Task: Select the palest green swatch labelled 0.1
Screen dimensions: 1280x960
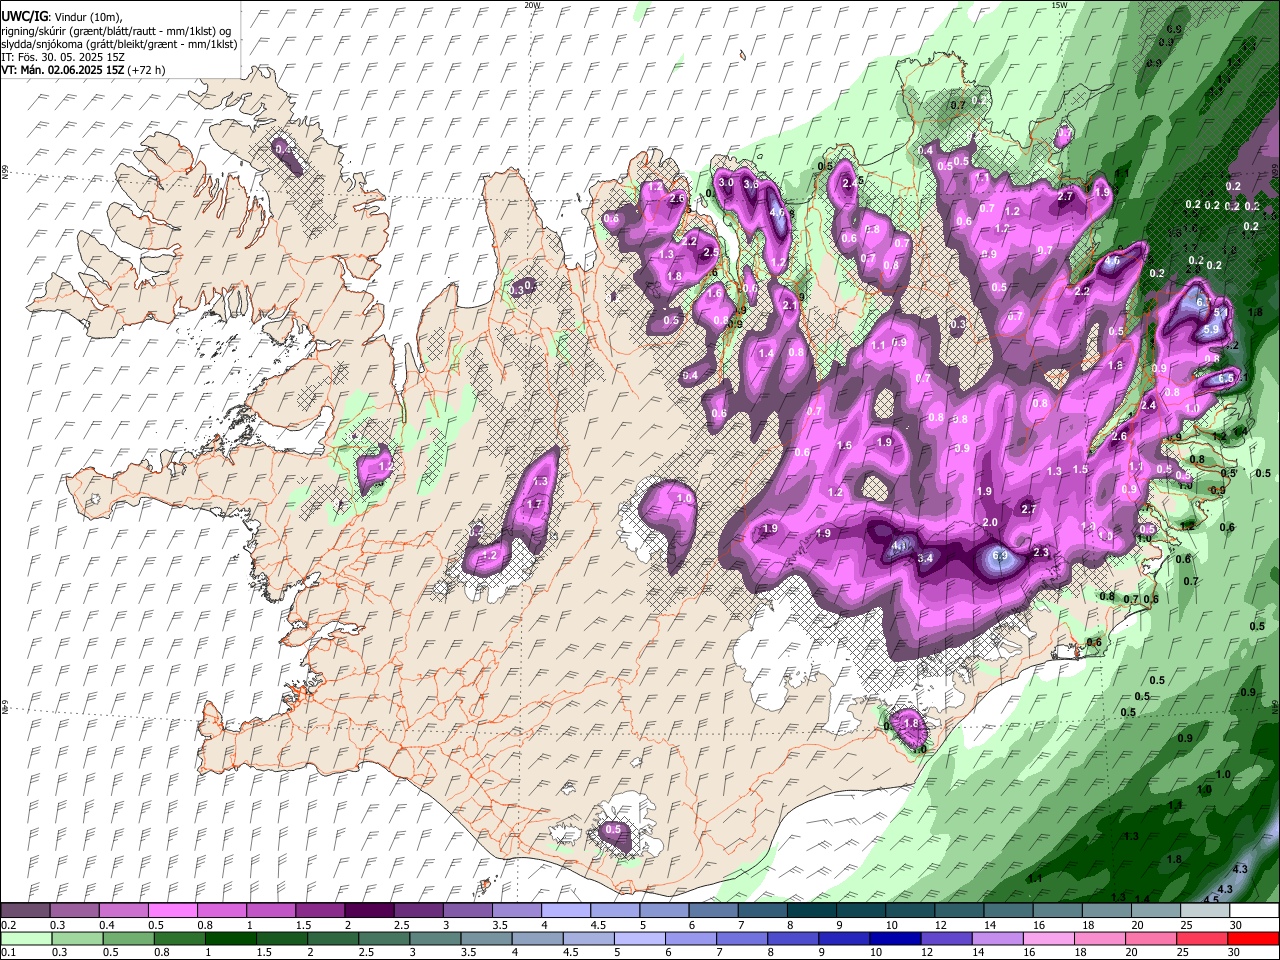Action: 25,938
